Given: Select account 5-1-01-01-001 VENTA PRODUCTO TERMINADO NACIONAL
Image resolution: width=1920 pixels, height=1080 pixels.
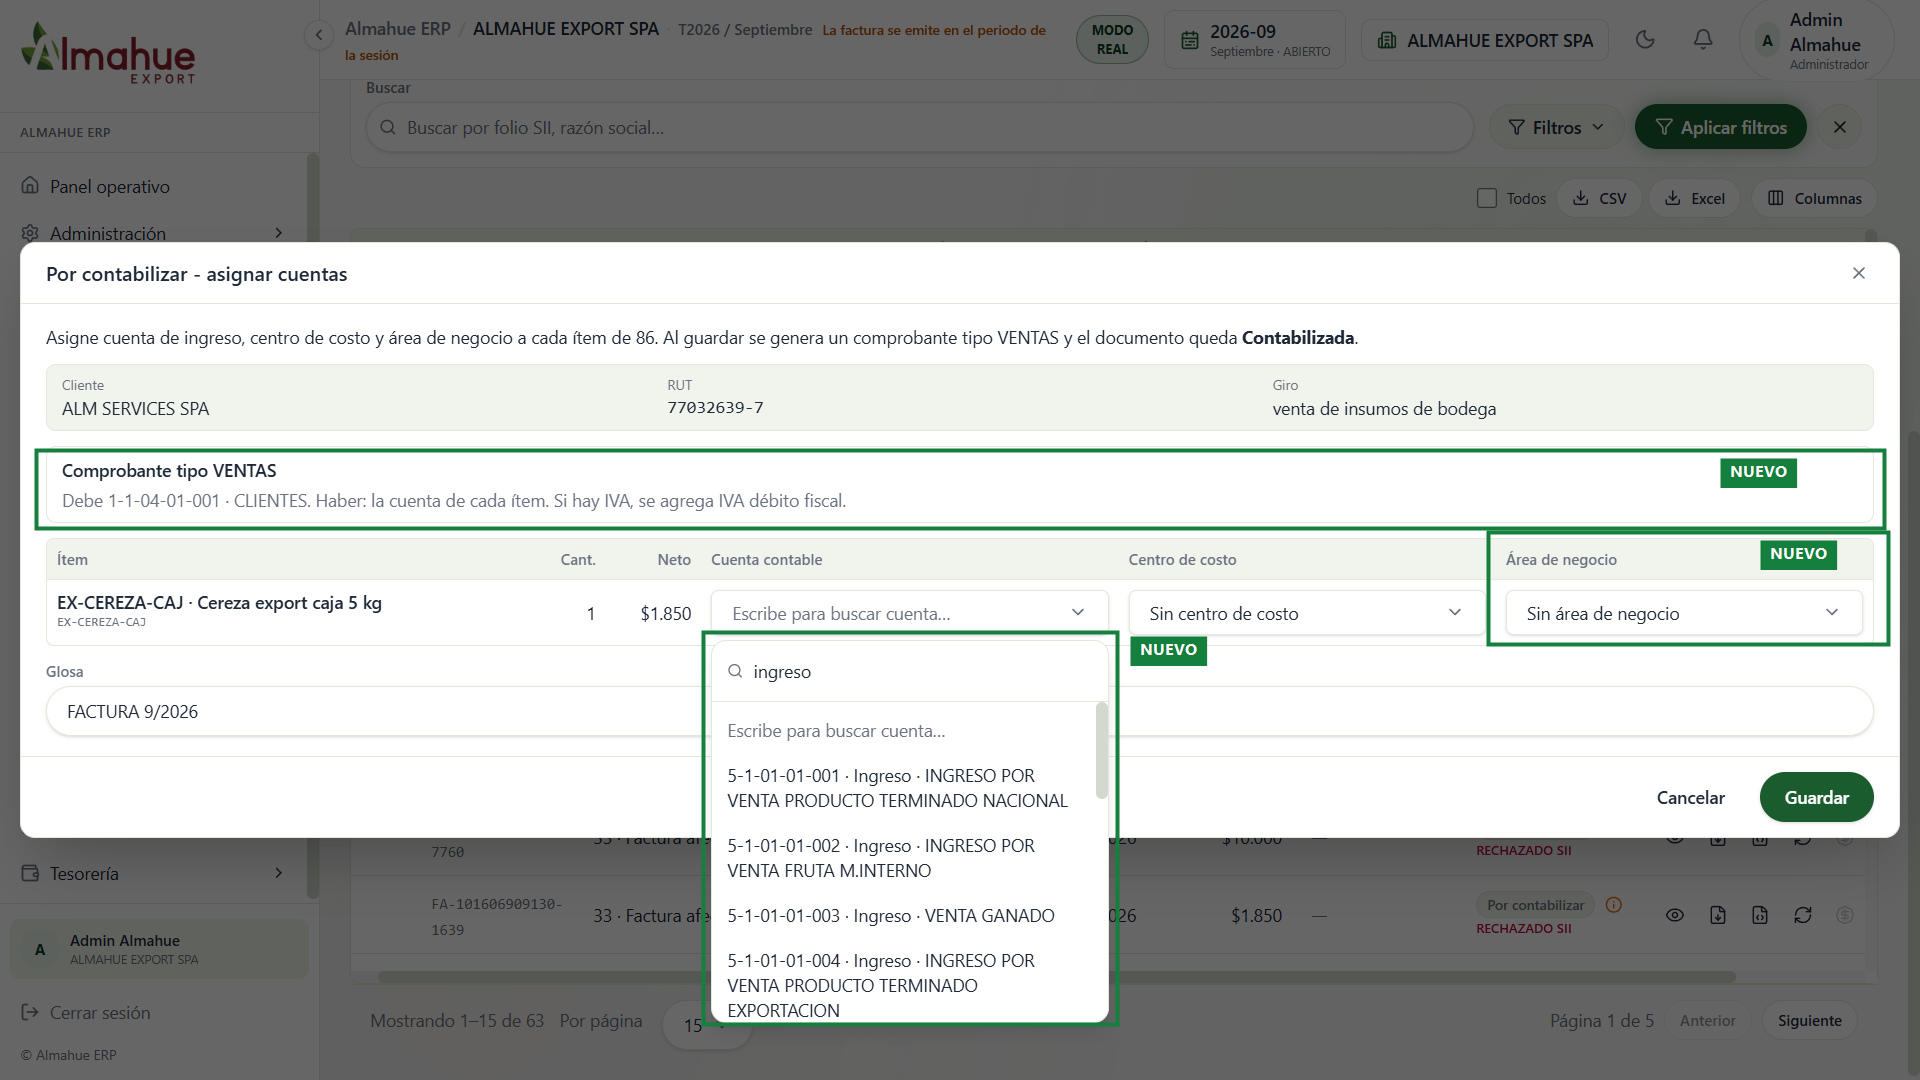Looking at the screenshot, I should click(x=903, y=788).
